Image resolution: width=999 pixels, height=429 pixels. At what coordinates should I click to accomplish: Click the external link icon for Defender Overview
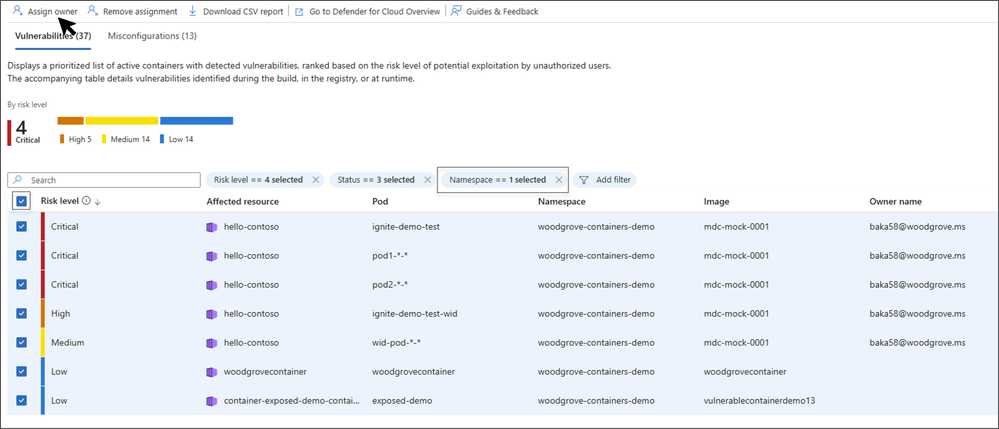coord(299,11)
